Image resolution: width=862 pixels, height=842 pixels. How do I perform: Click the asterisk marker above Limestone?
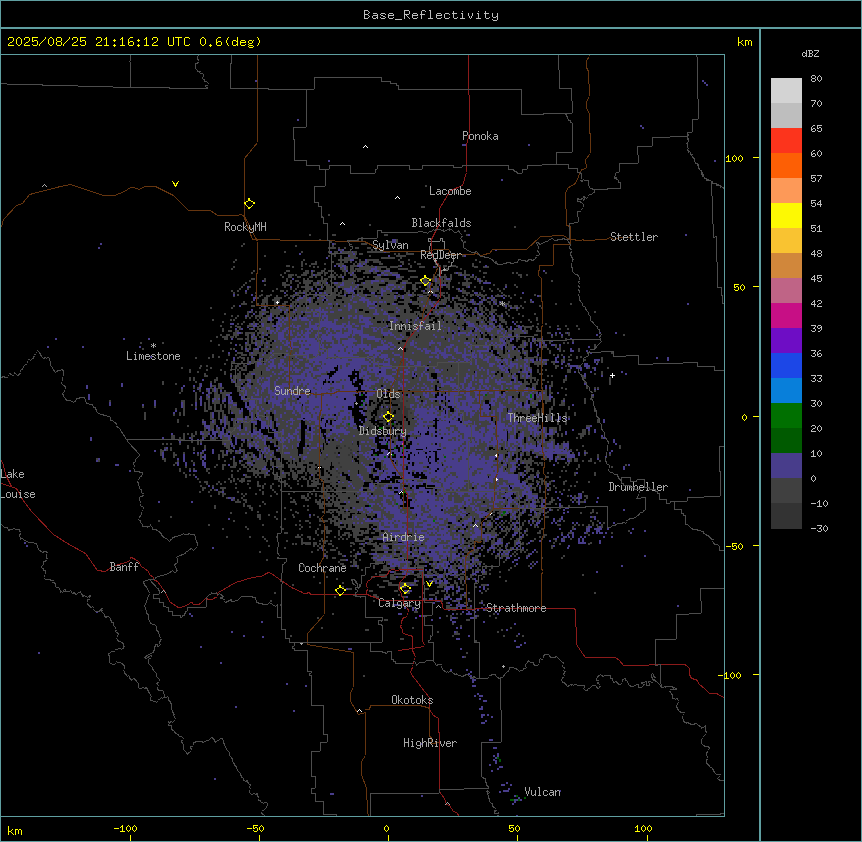click(x=153, y=346)
